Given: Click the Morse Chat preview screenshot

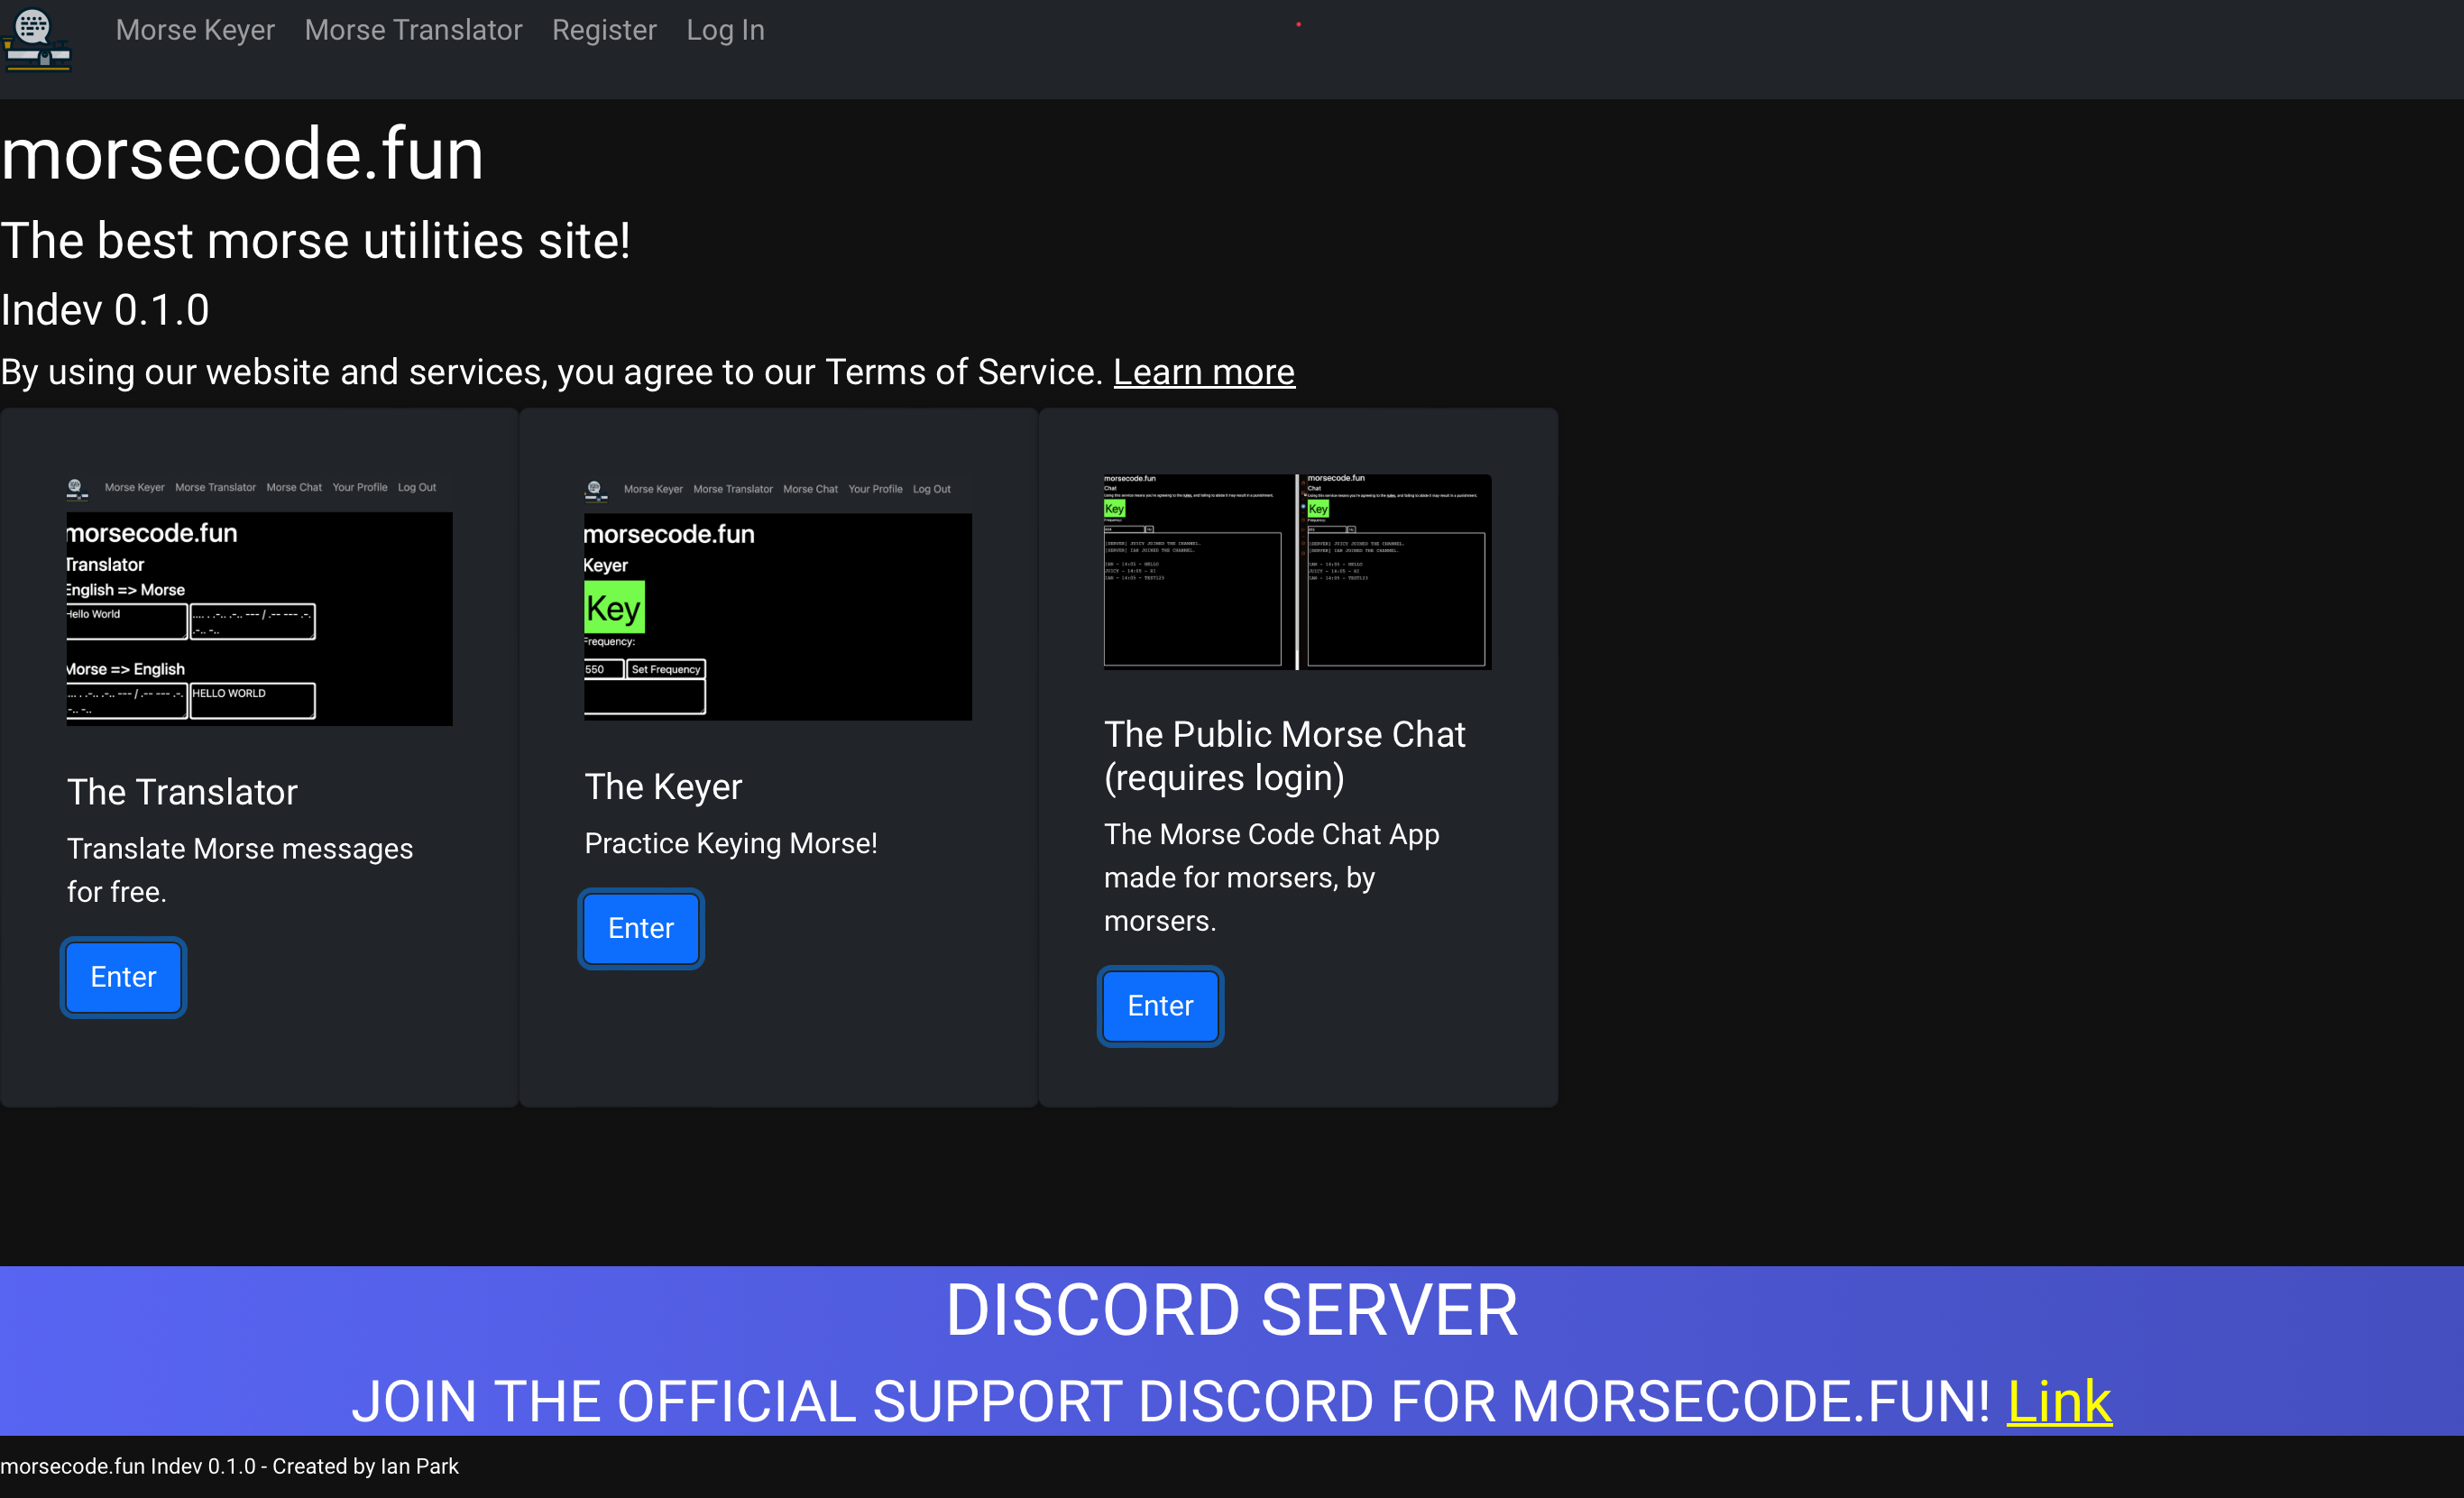Looking at the screenshot, I should pyautogui.click(x=1297, y=571).
